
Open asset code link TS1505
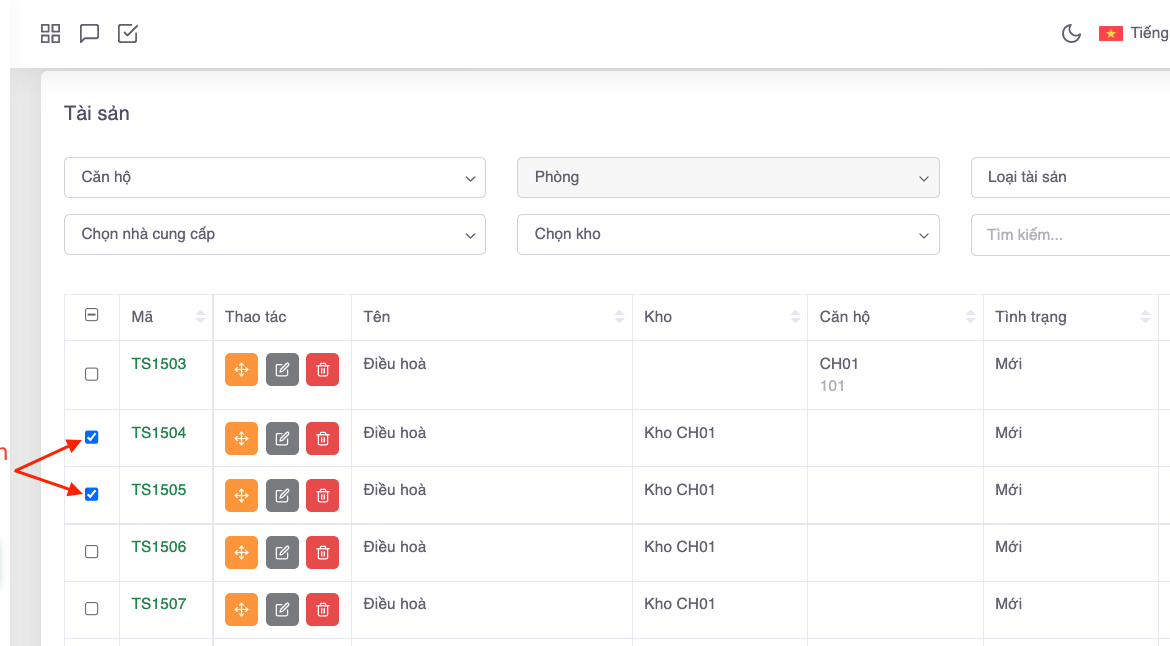click(159, 490)
